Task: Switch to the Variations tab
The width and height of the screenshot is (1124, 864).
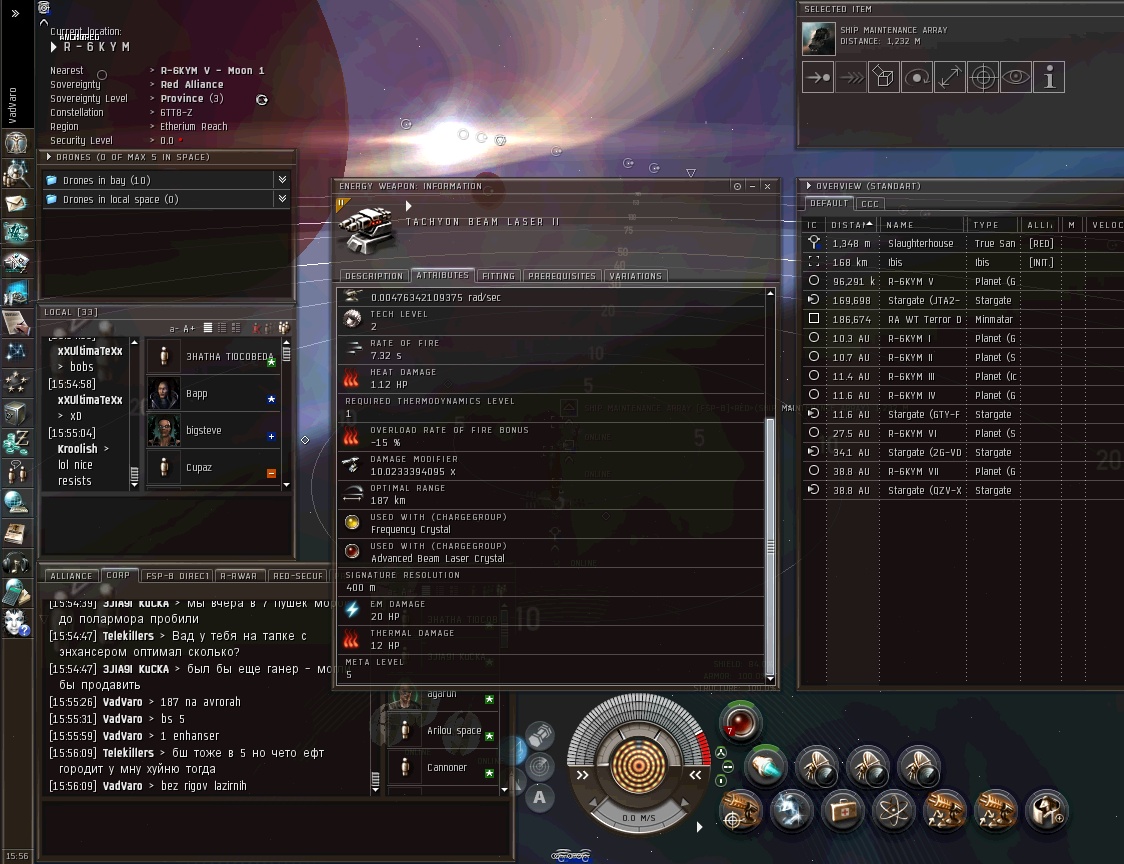Action: (636, 276)
